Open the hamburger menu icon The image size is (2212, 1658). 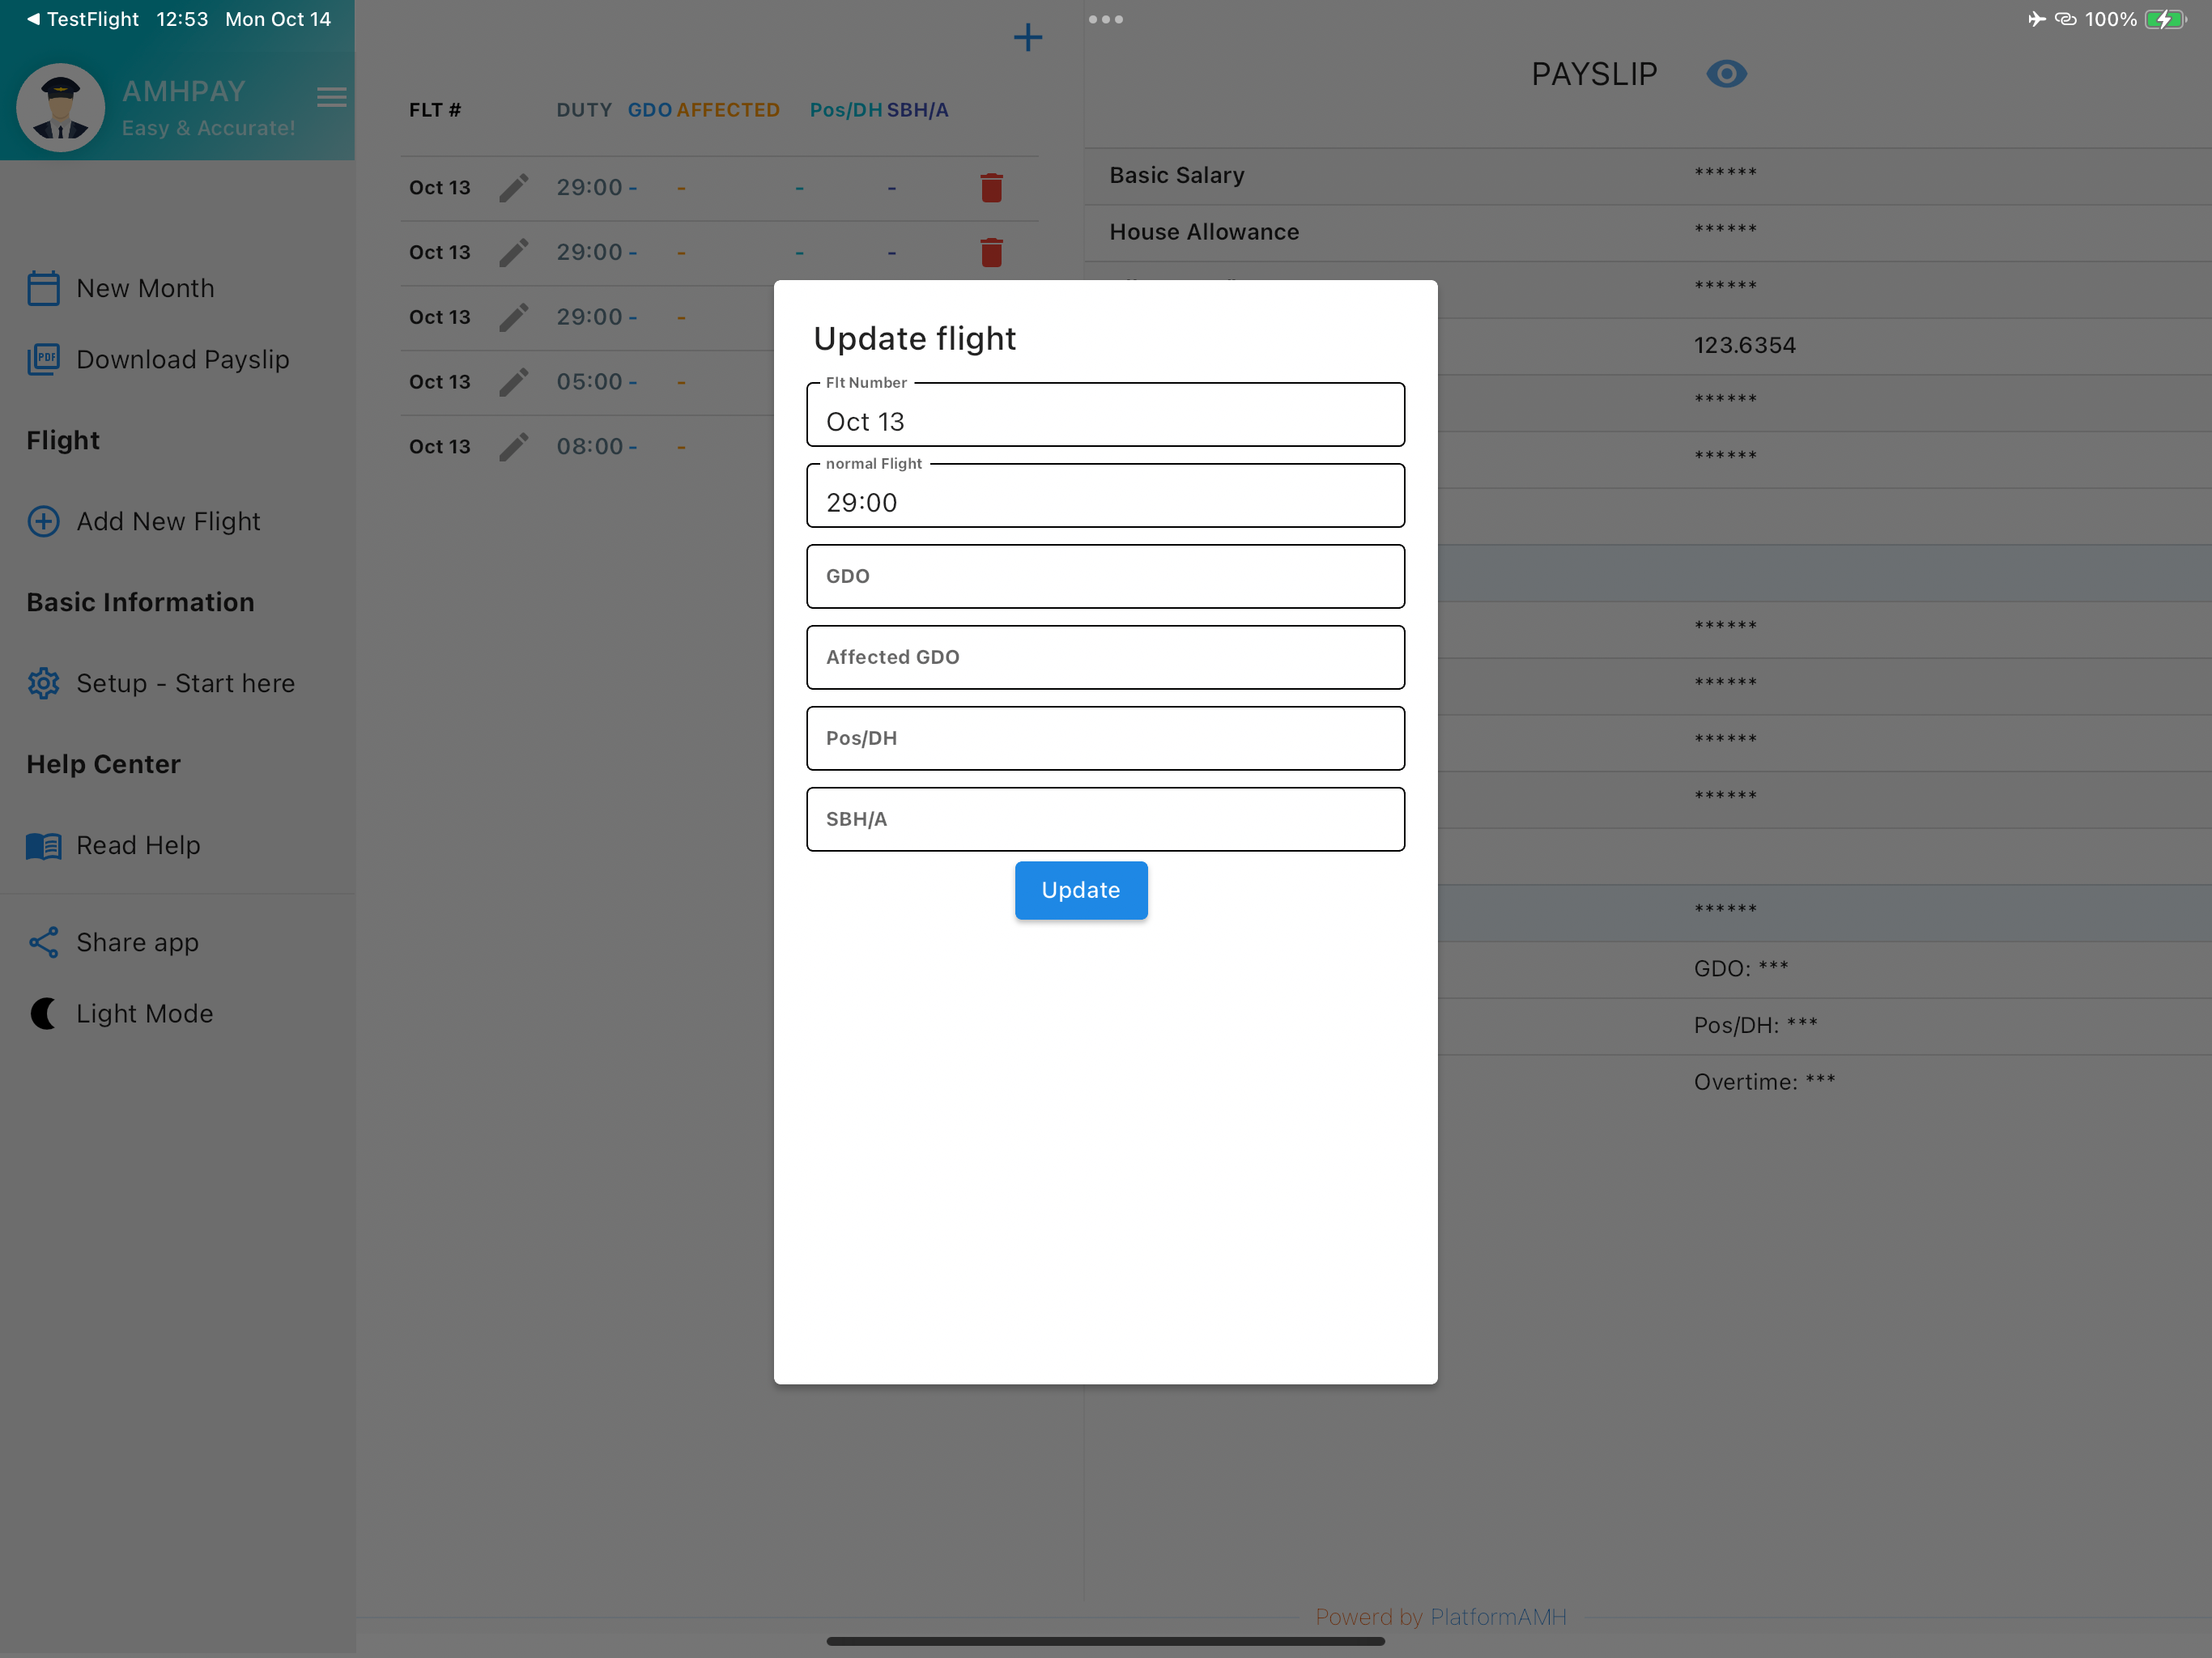pyautogui.click(x=332, y=97)
